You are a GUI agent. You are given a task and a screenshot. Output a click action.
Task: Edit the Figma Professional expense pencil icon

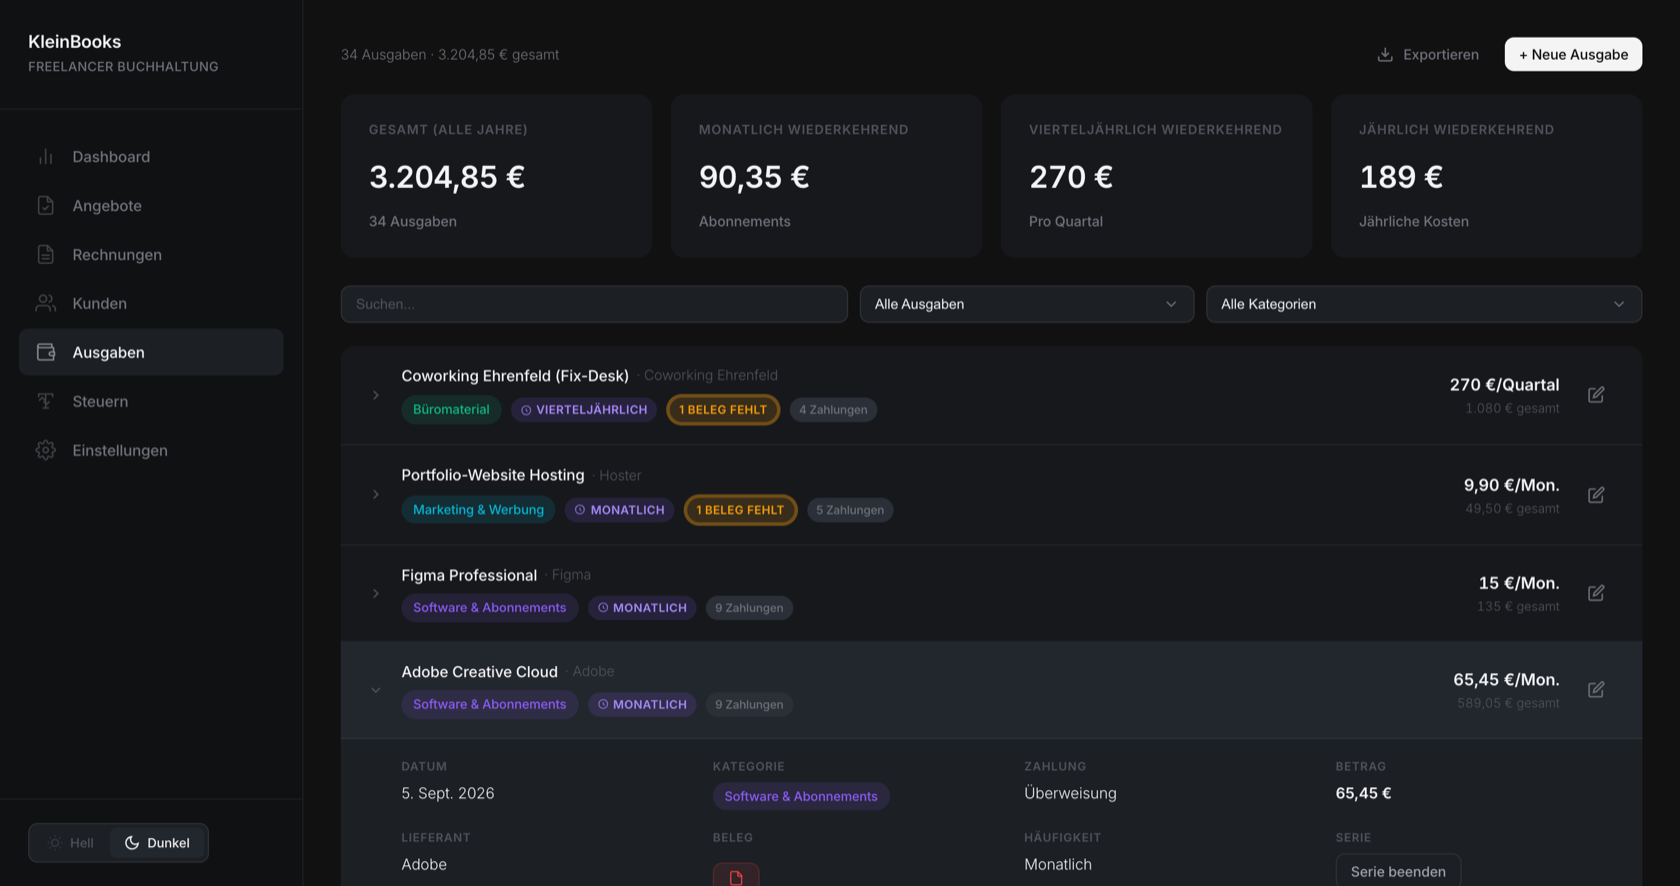click(x=1596, y=593)
